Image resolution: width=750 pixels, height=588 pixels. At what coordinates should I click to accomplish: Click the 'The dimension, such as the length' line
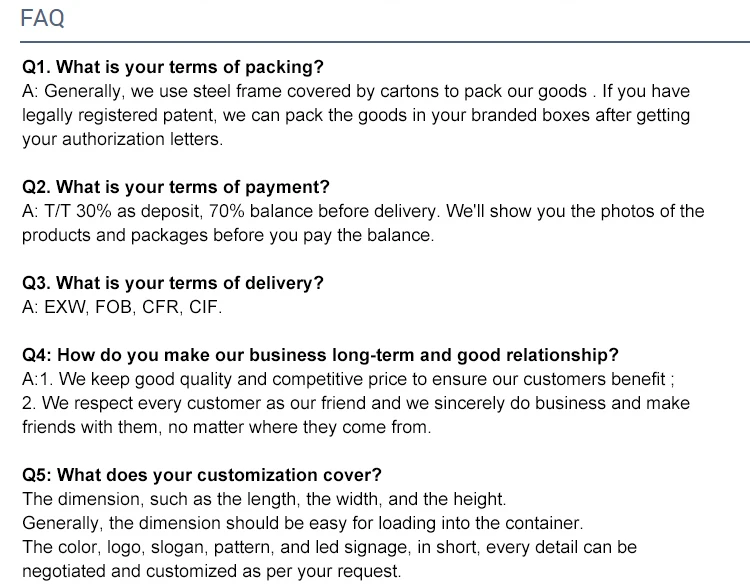click(264, 499)
